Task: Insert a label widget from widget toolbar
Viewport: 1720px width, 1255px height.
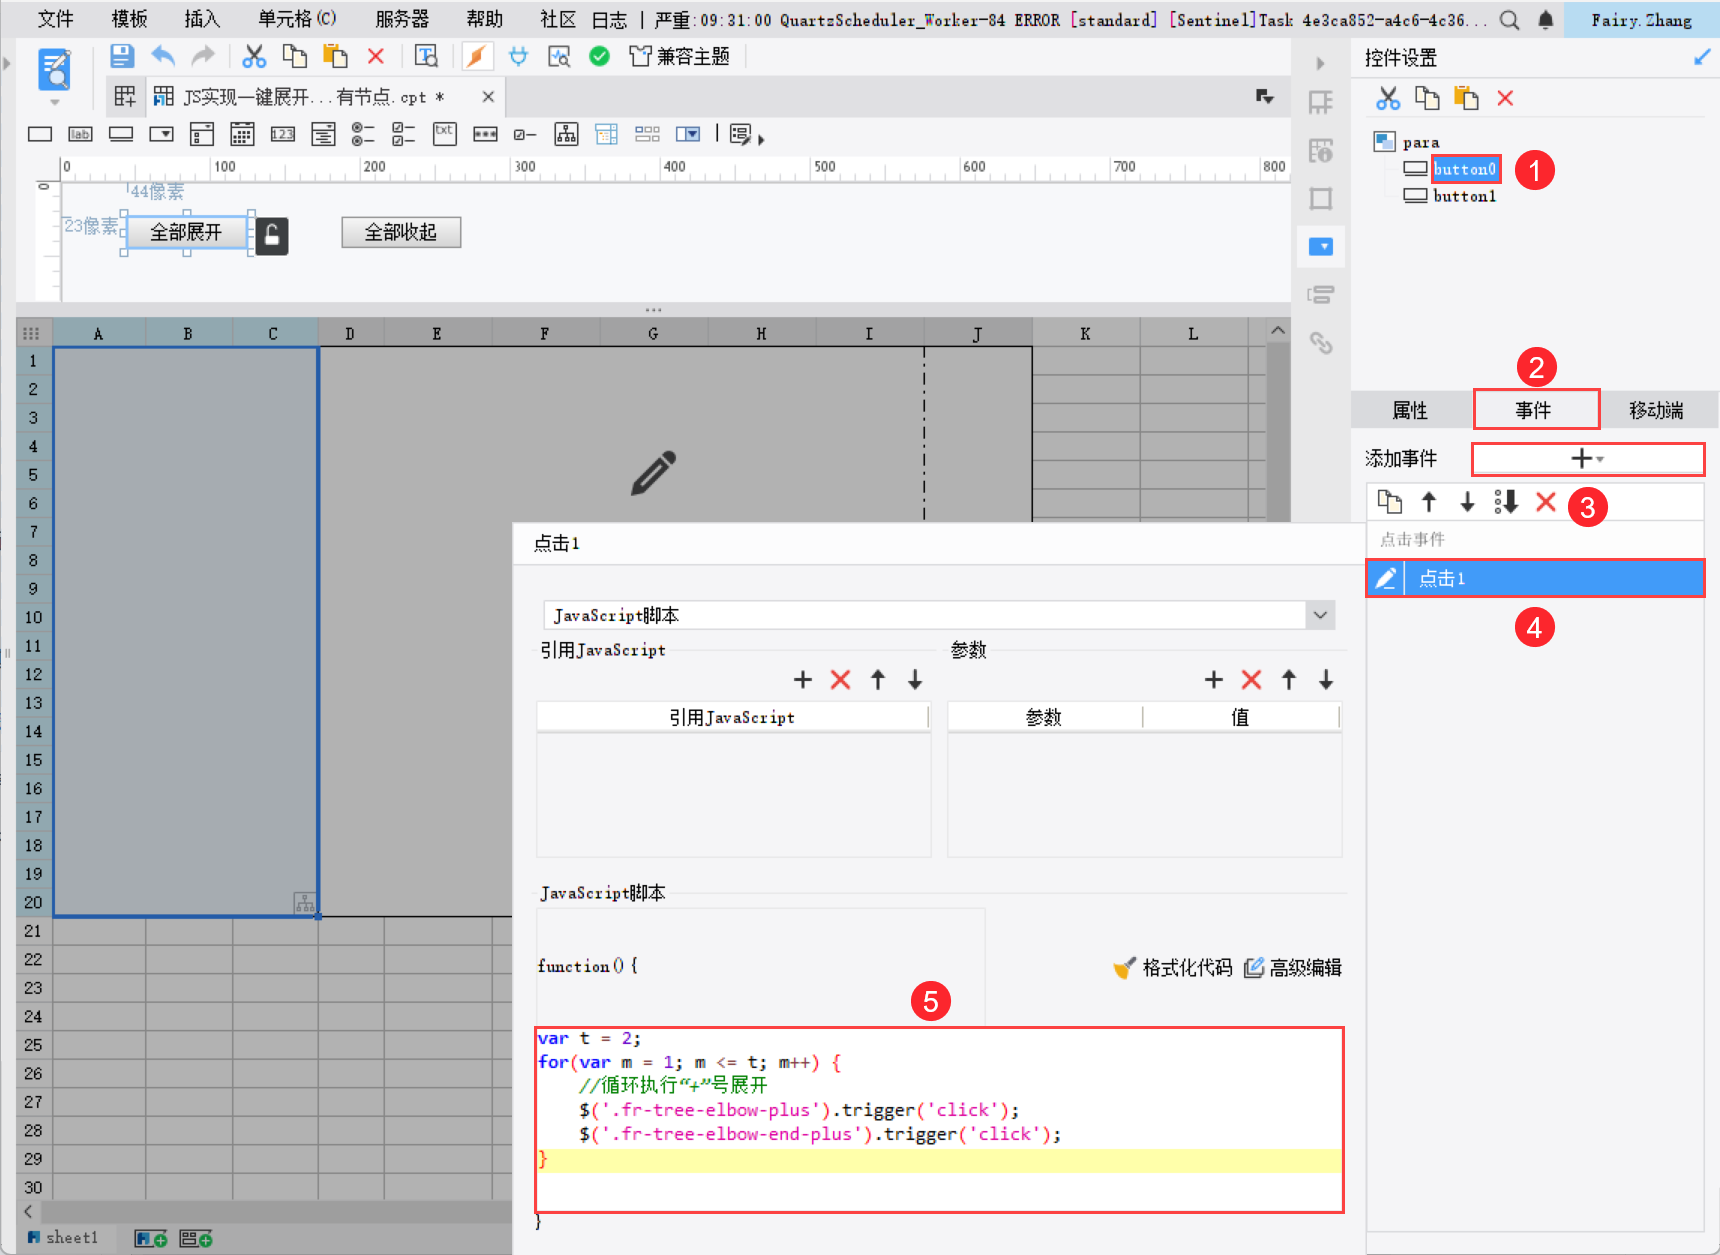Action: tap(80, 134)
